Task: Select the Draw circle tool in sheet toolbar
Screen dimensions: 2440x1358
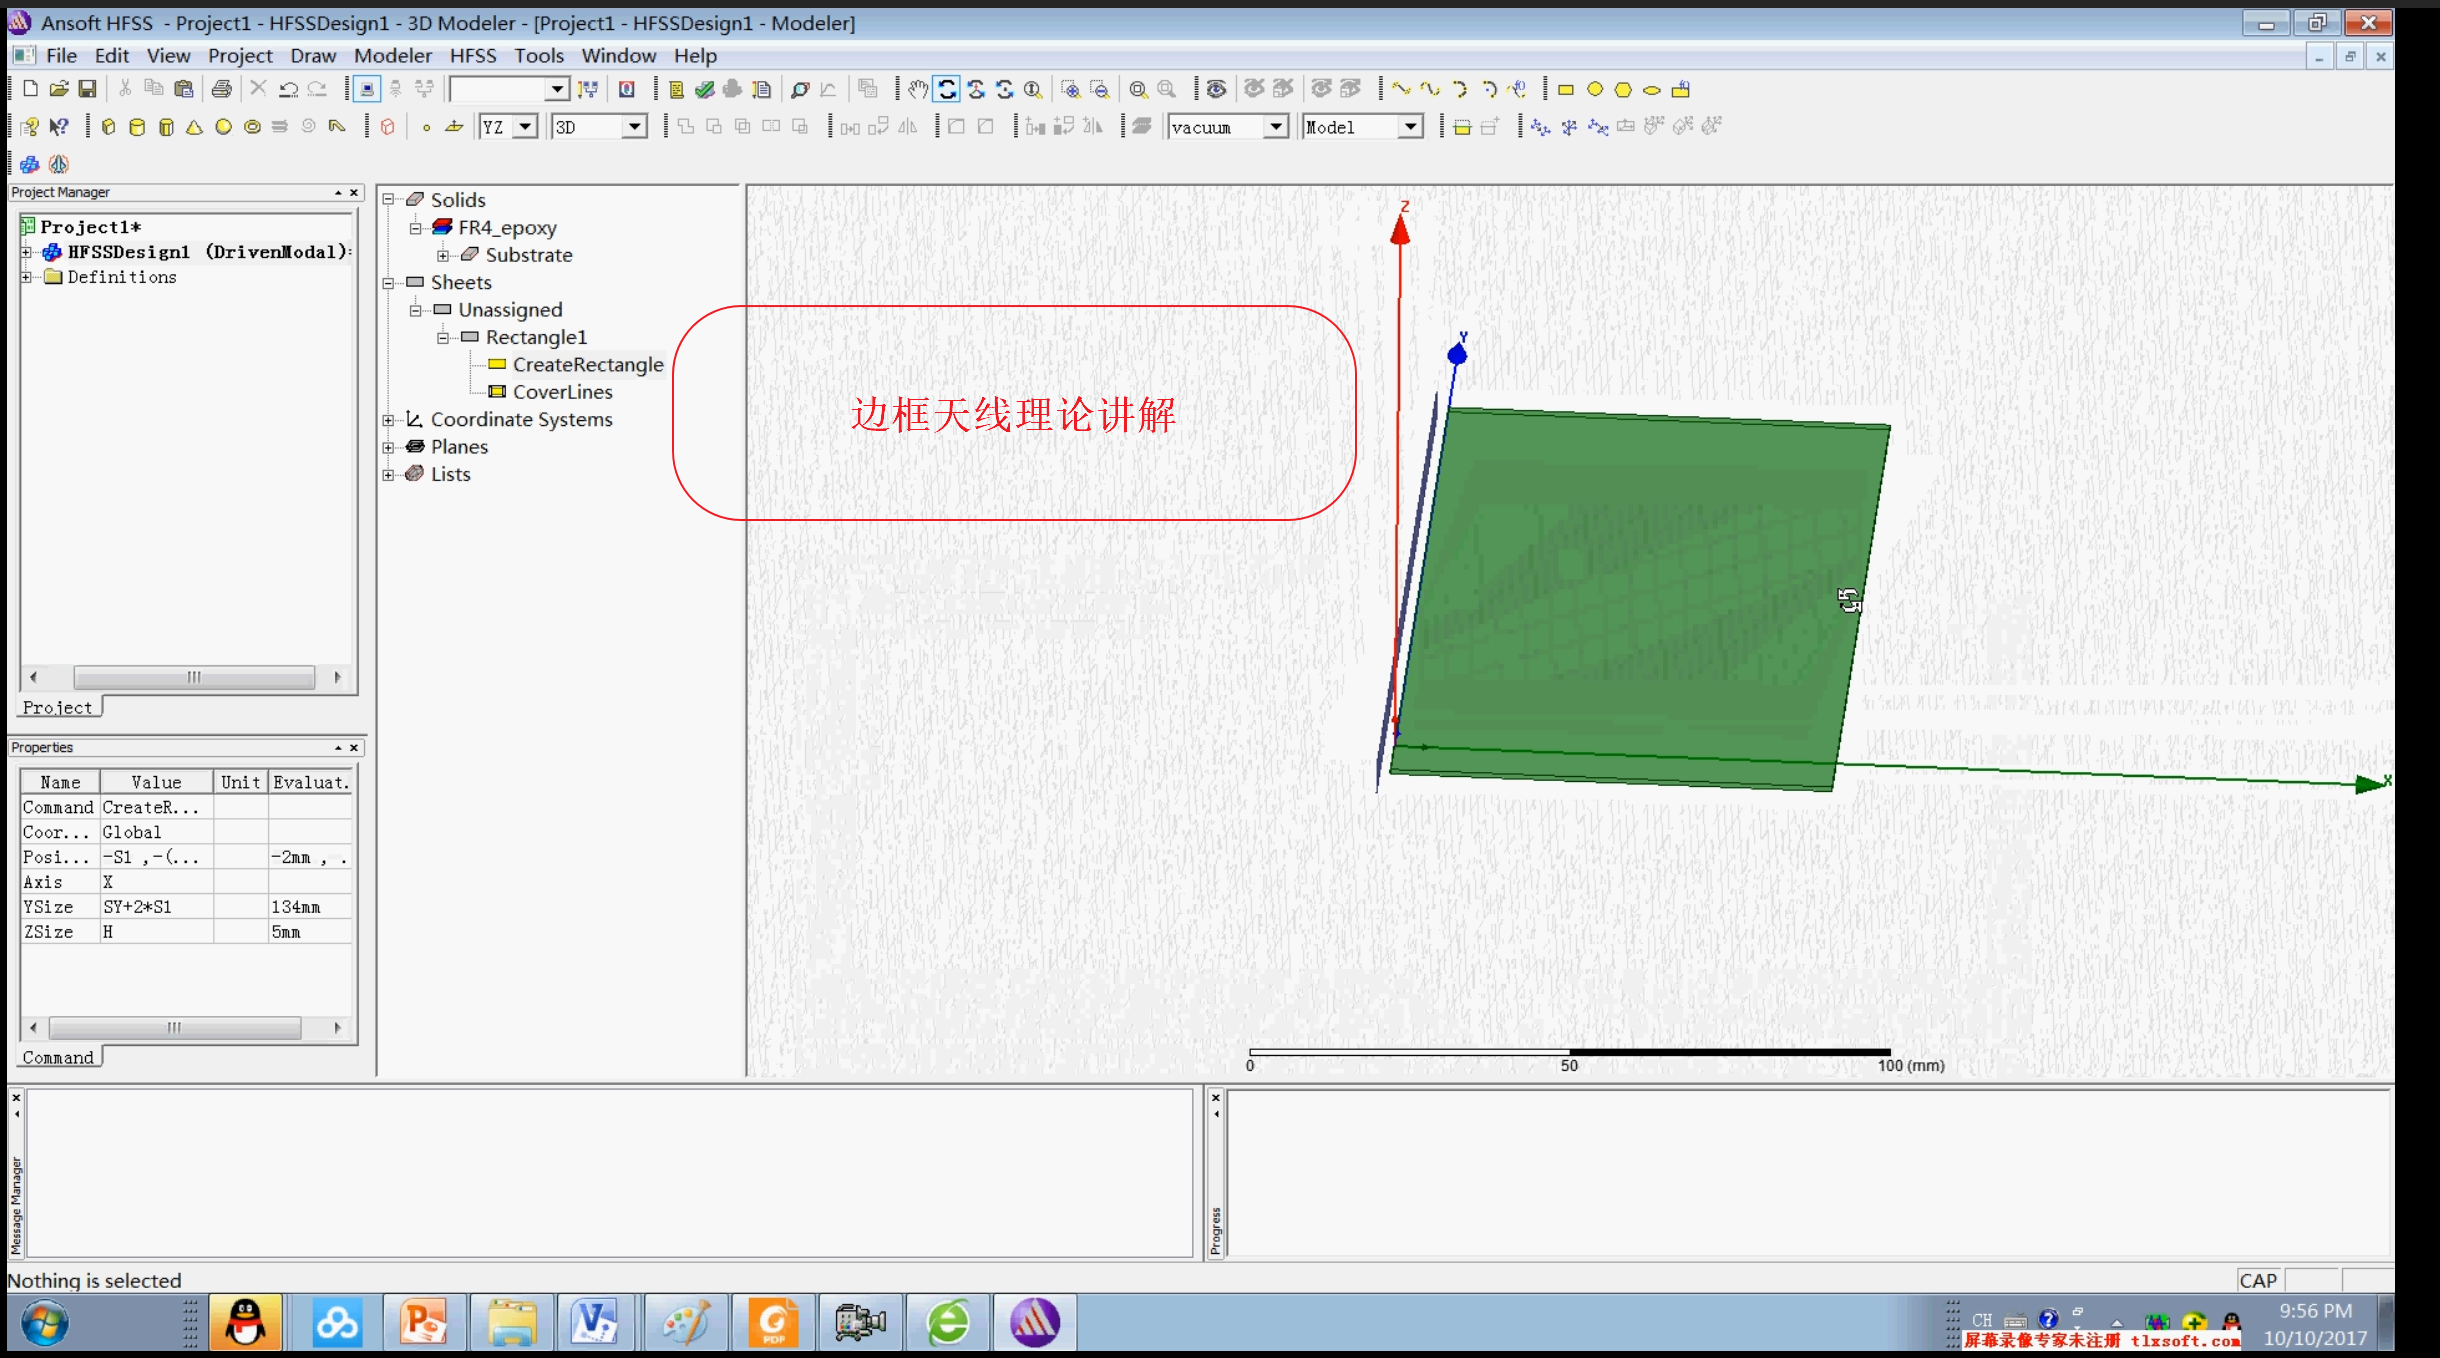Action: point(1595,90)
